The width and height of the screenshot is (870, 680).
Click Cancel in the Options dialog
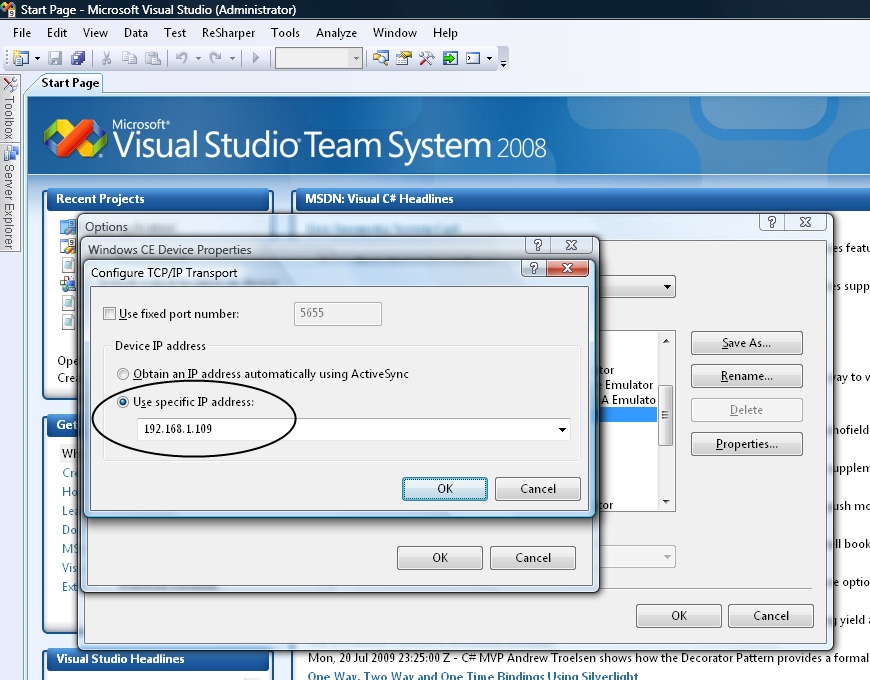(x=771, y=616)
